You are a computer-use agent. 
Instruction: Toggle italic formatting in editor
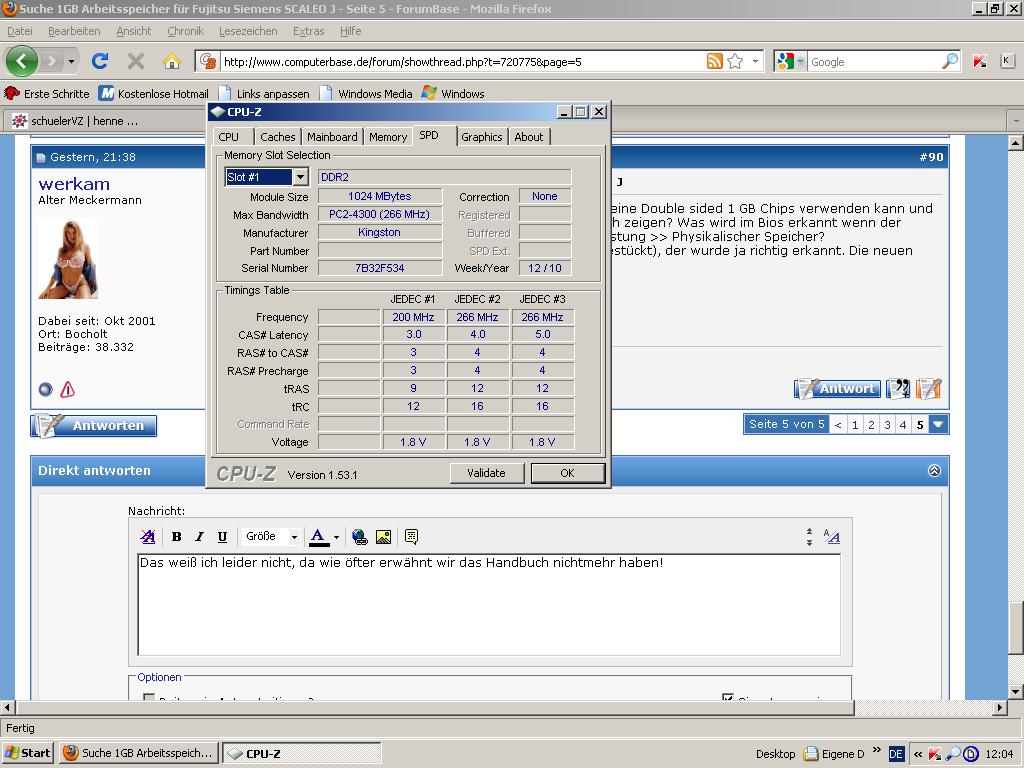point(199,537)
